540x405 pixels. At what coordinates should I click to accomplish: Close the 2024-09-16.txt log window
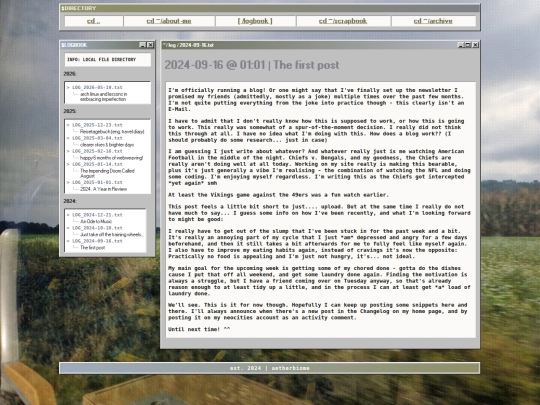[x=475, y=45]
